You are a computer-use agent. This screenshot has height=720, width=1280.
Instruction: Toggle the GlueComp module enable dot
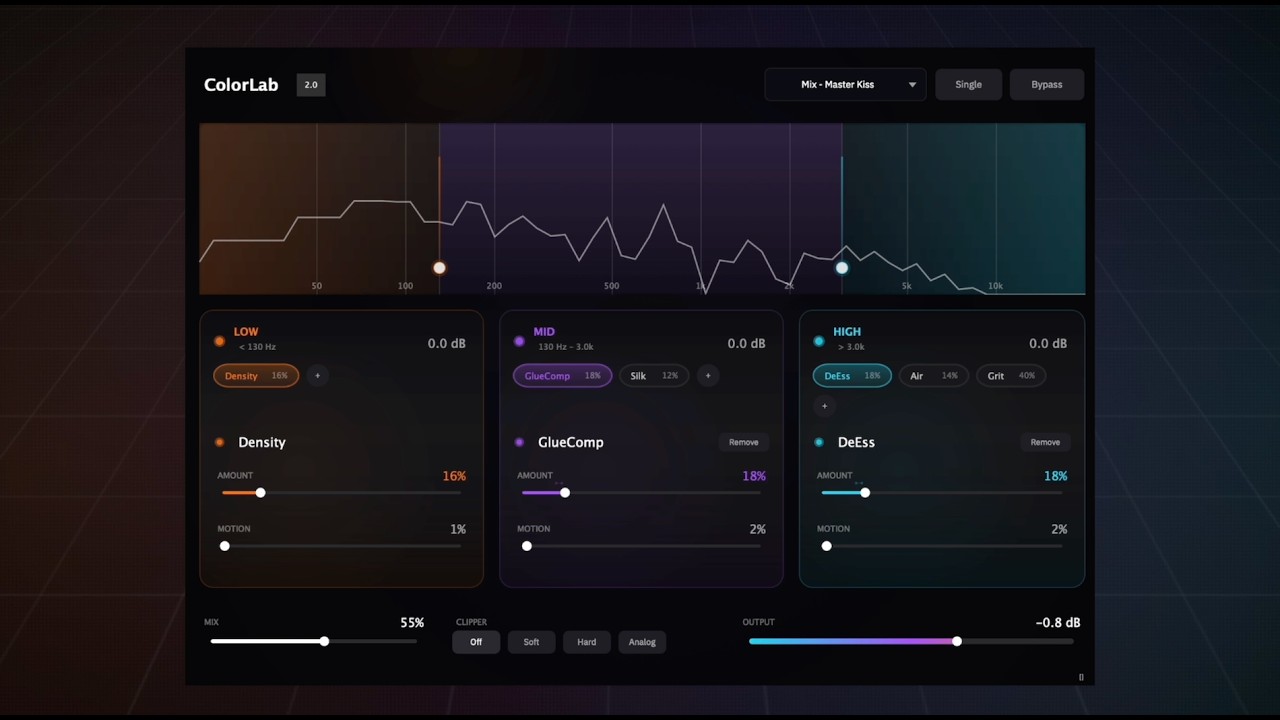click(x=519, y=442)
